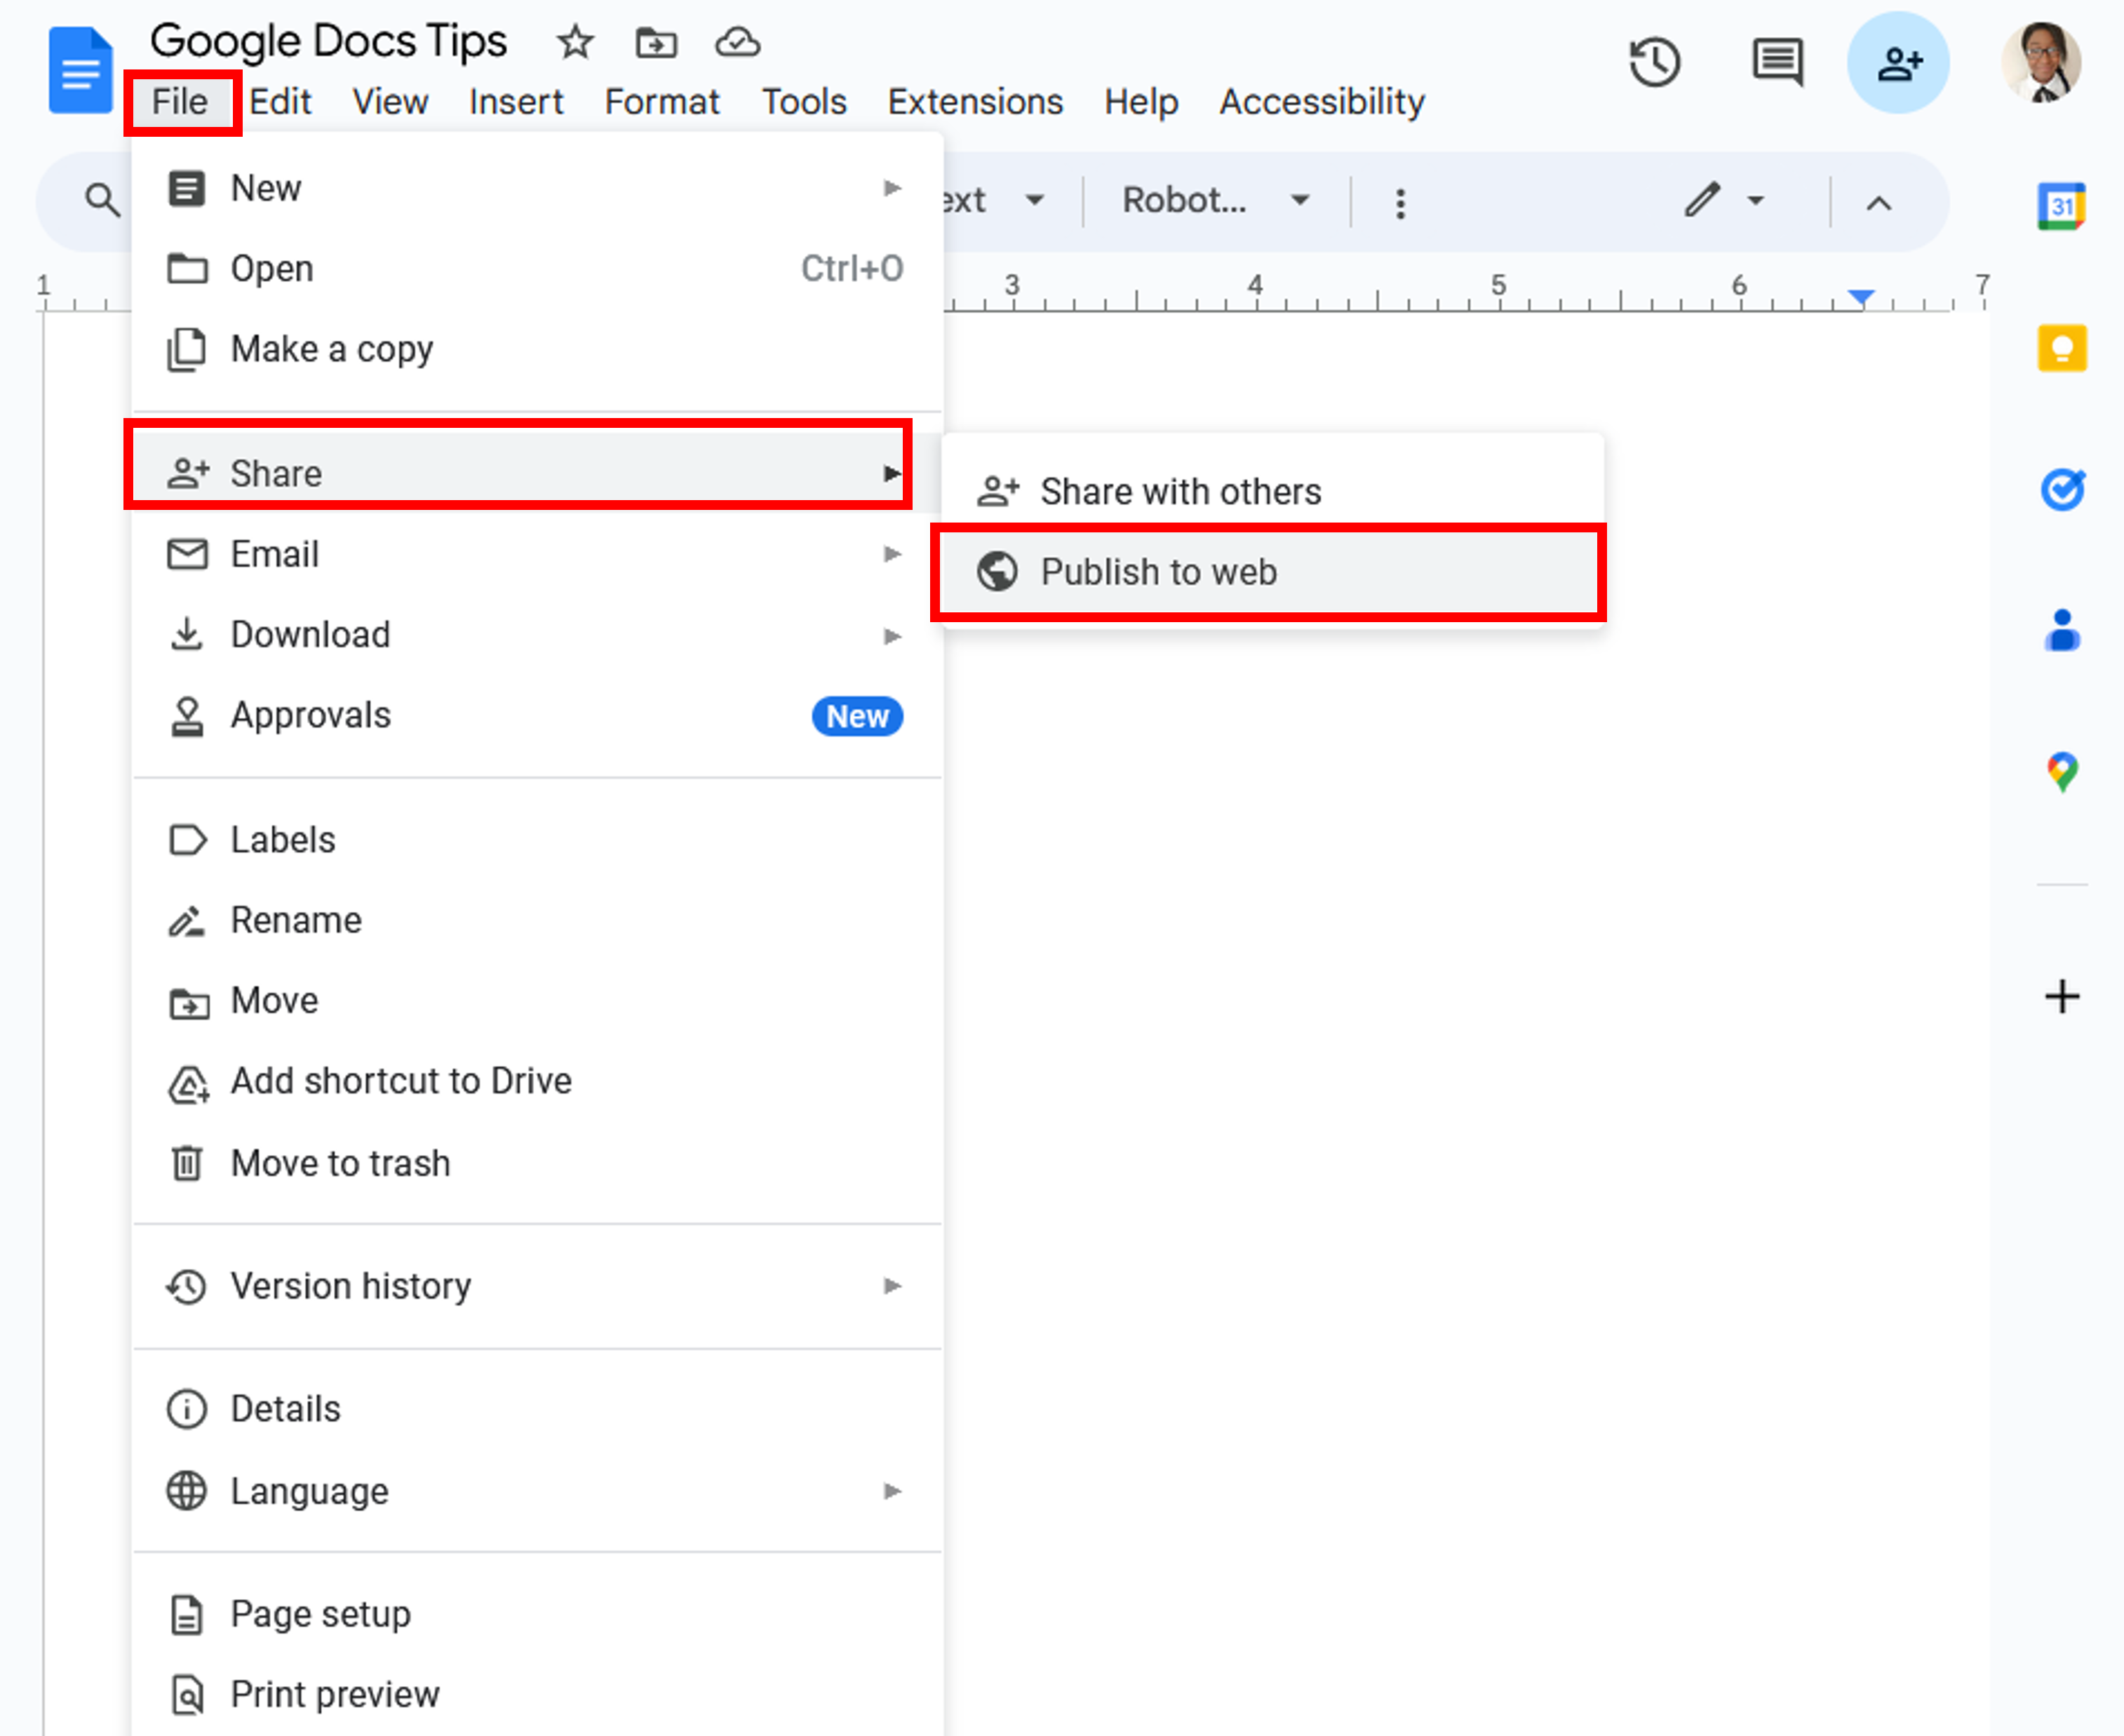
Task: Open Google Calendar side panel
Action: (x=2061, y=206)
